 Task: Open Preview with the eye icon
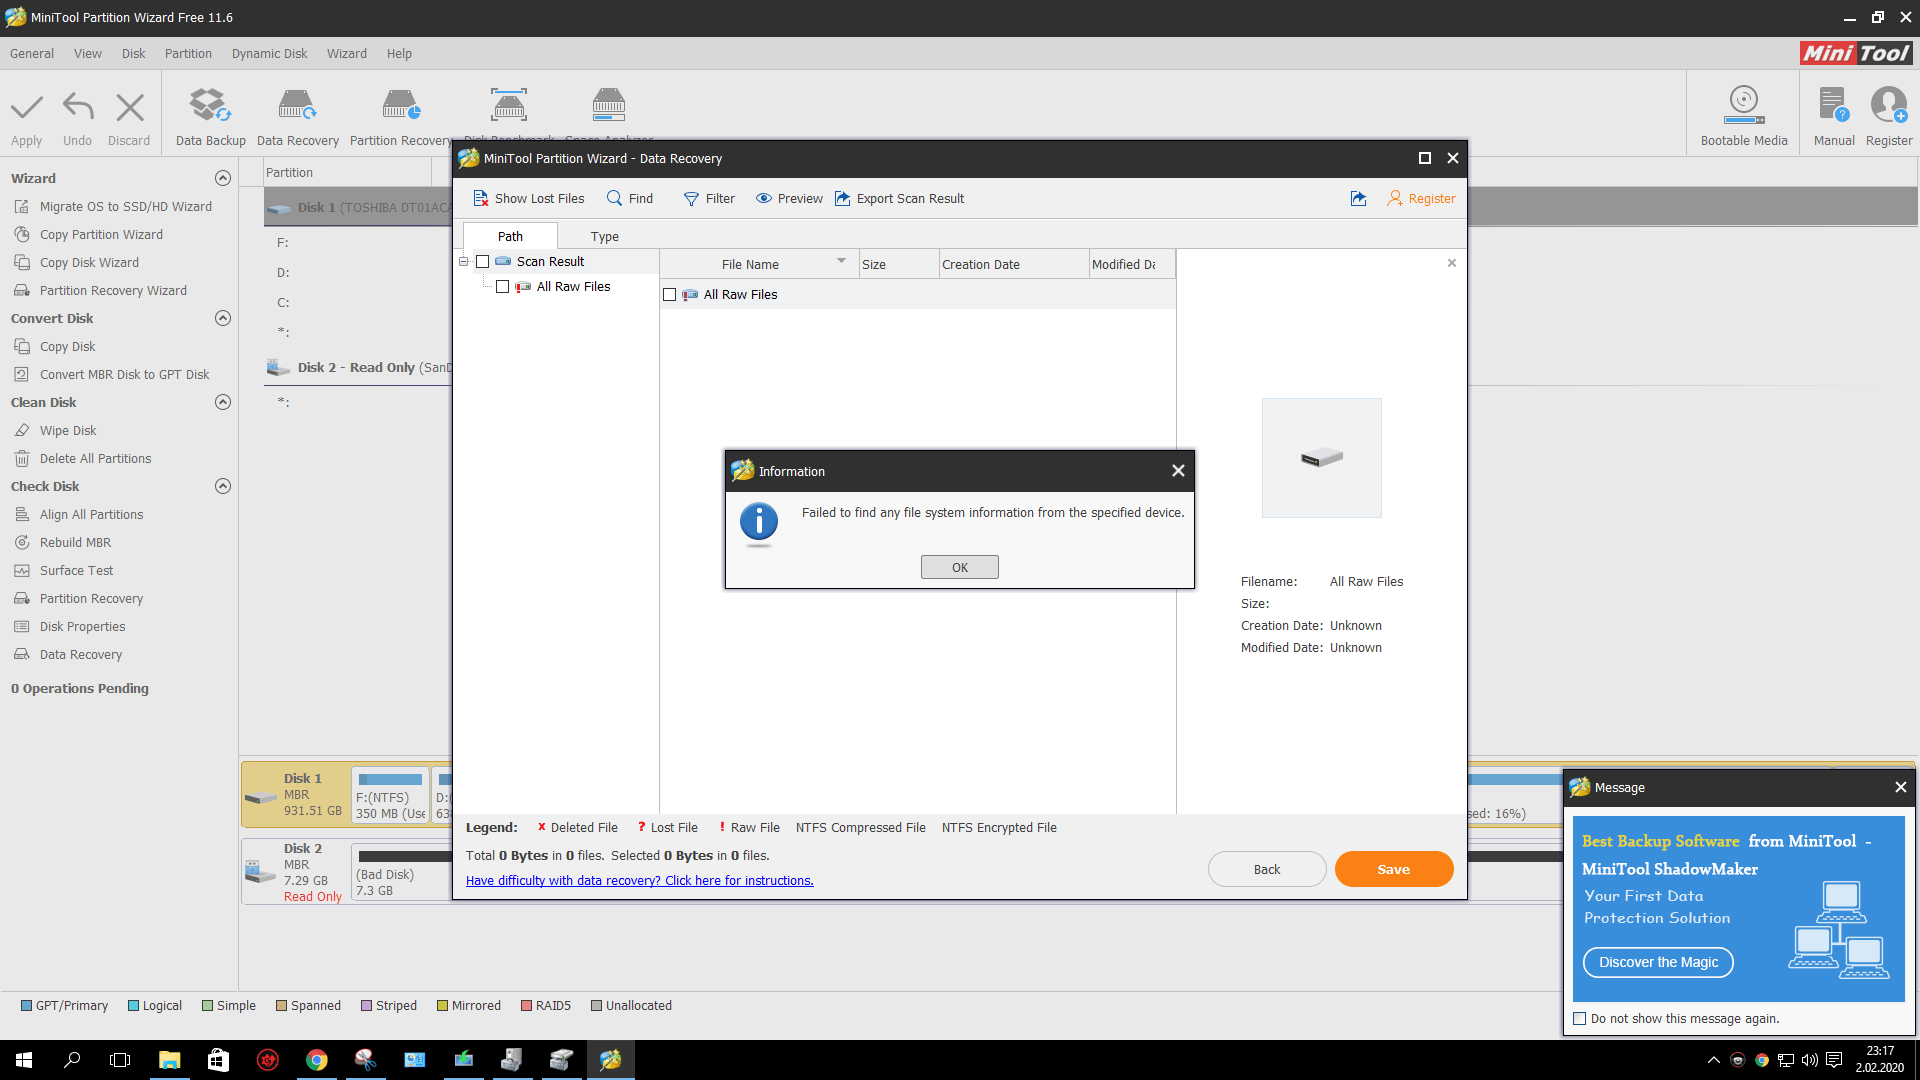(764, 199)
